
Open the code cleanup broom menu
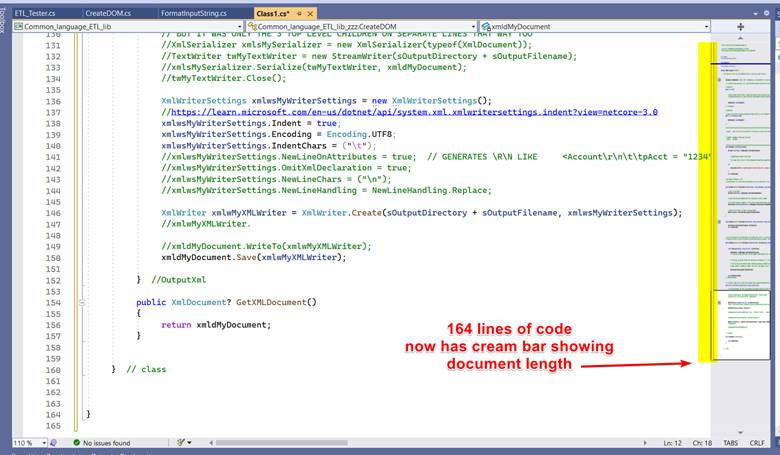click(x=181, y=443)
